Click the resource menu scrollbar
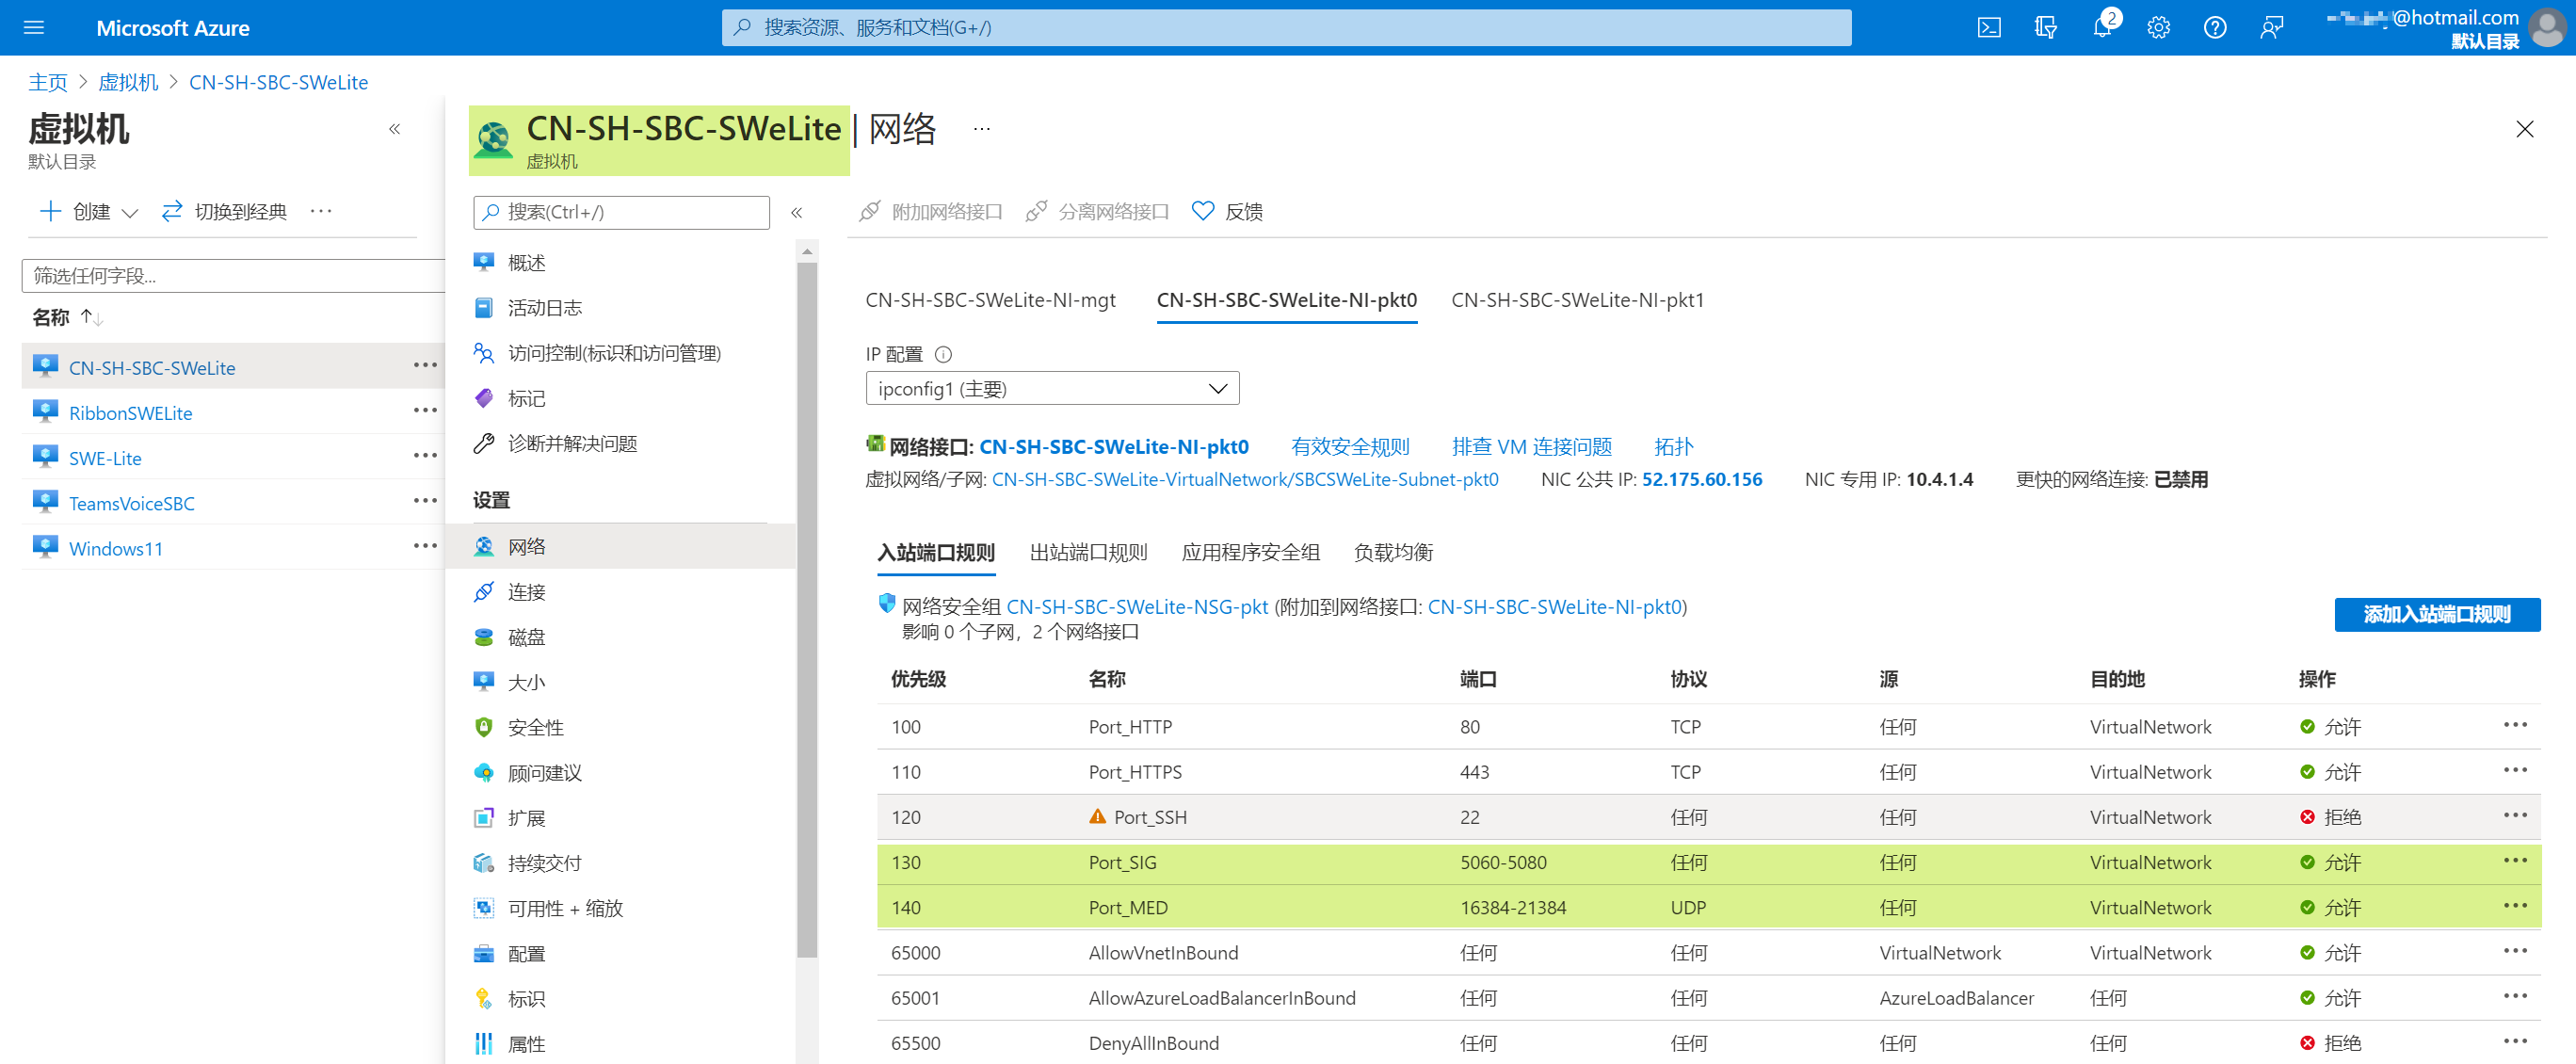 807,610
